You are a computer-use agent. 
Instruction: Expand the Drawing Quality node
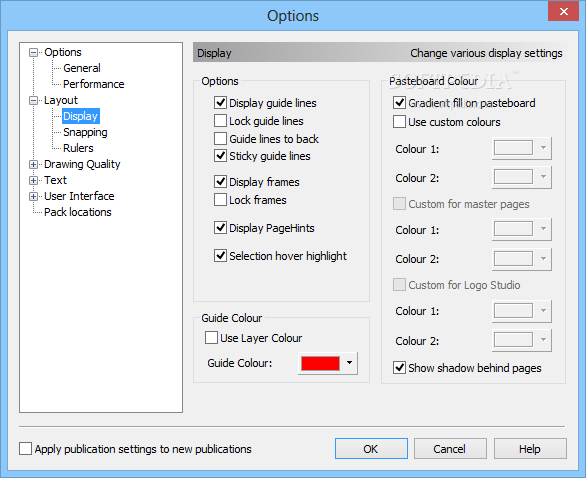point(33,164)
